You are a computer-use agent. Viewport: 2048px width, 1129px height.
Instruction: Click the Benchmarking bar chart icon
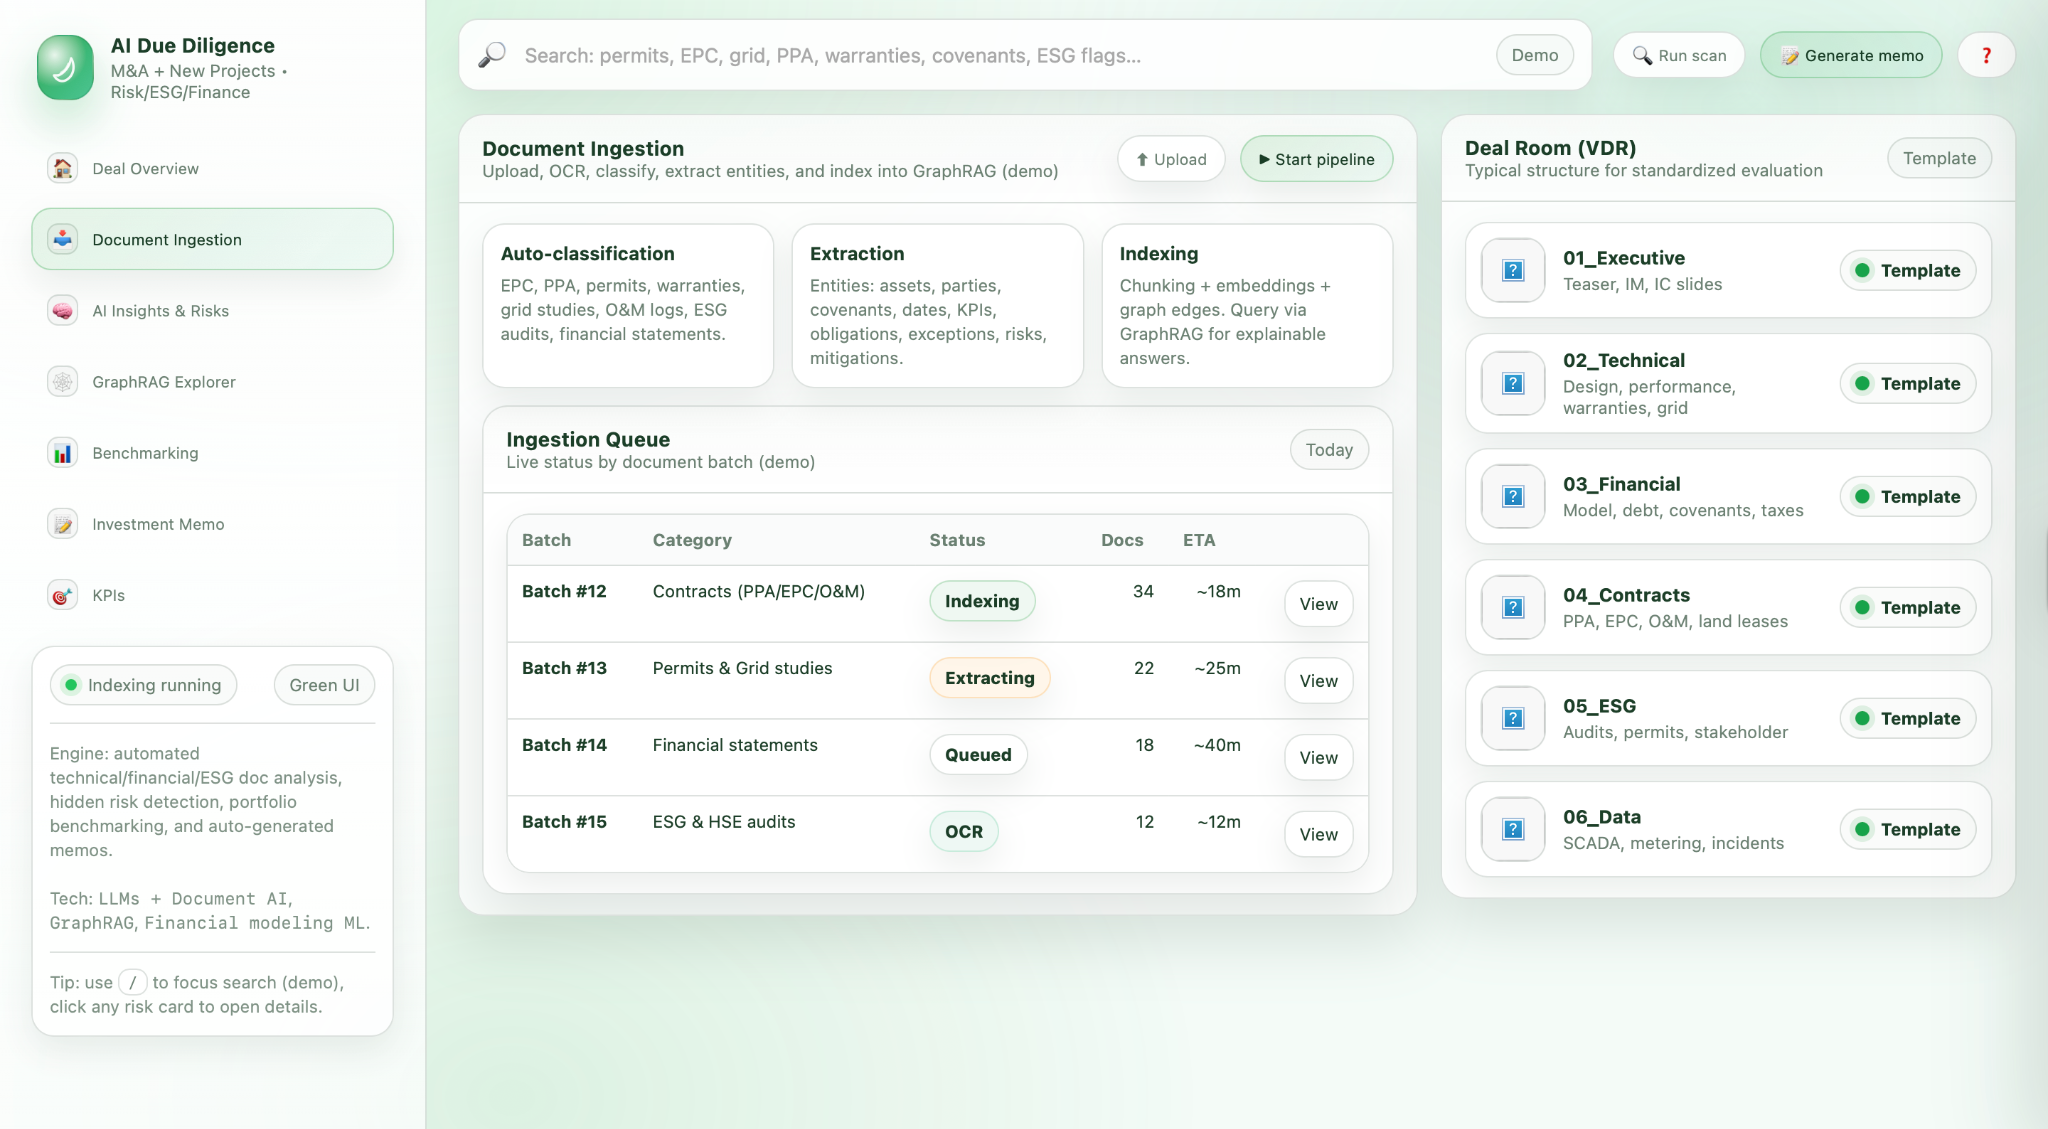pos(62,453)
